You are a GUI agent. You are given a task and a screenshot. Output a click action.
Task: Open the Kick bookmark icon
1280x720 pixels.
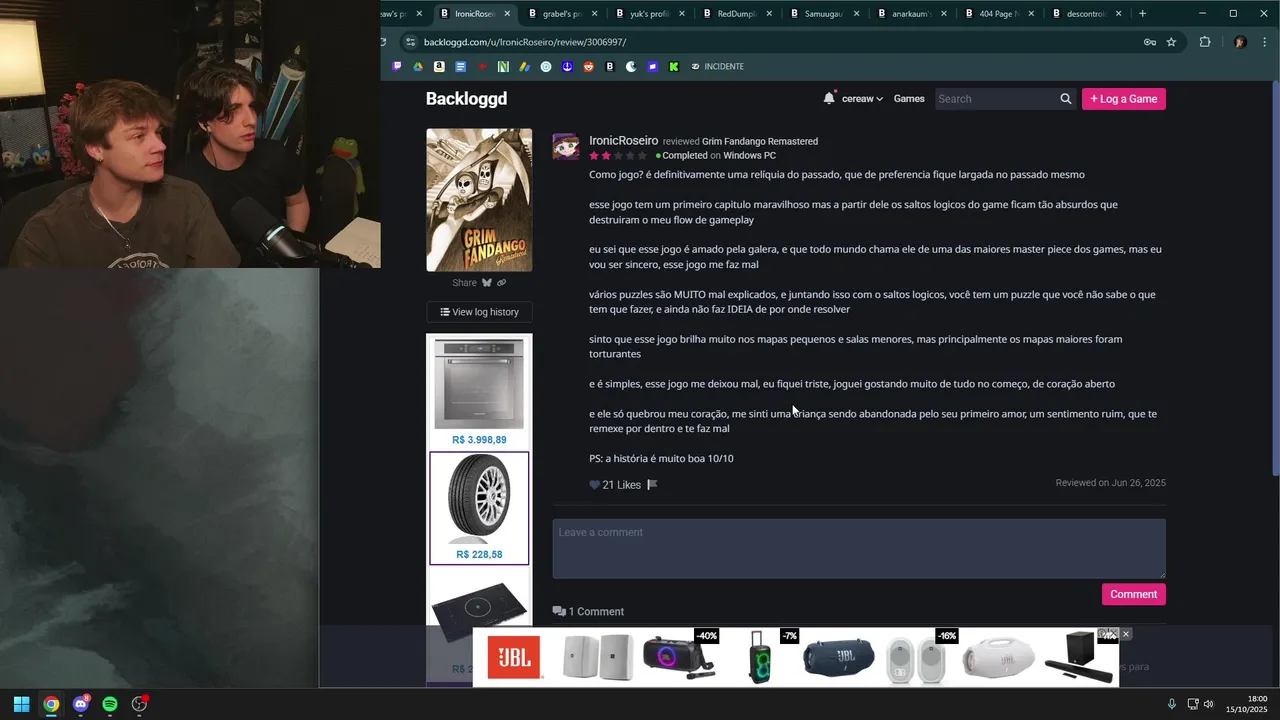673,67
